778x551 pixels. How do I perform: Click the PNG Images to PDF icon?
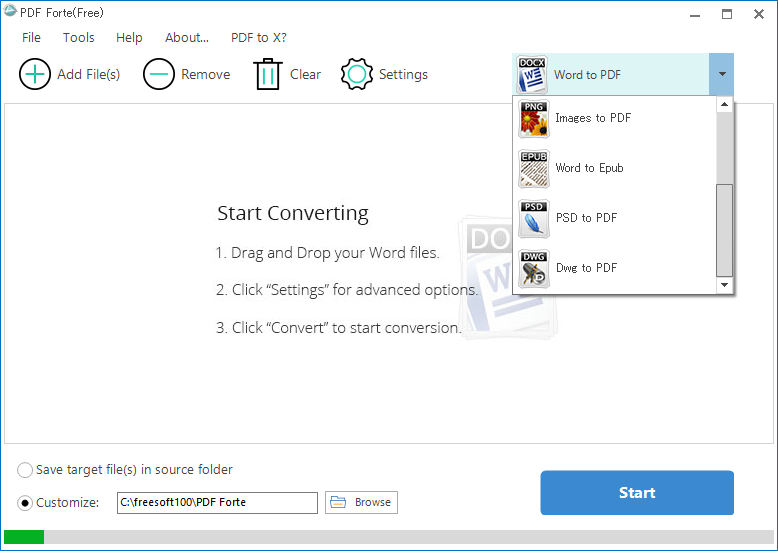pyautogui.click(x=533, y=119)
